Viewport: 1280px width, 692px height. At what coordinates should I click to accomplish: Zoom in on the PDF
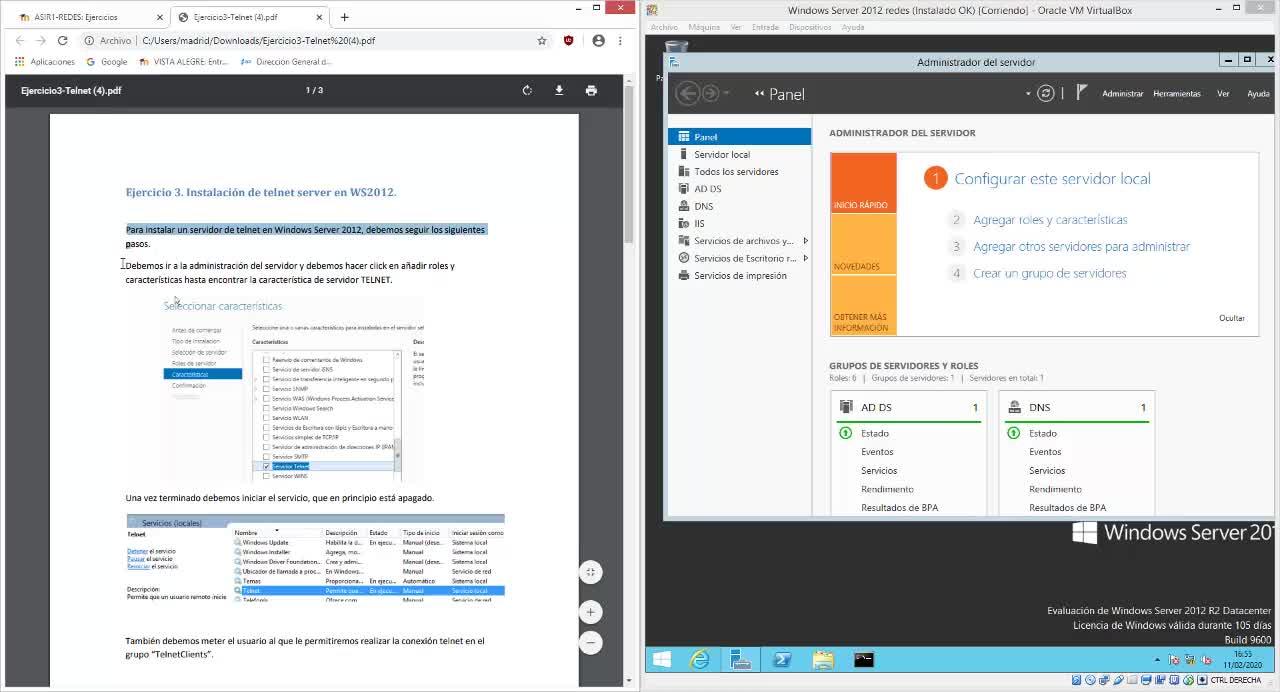click(591, 612)
